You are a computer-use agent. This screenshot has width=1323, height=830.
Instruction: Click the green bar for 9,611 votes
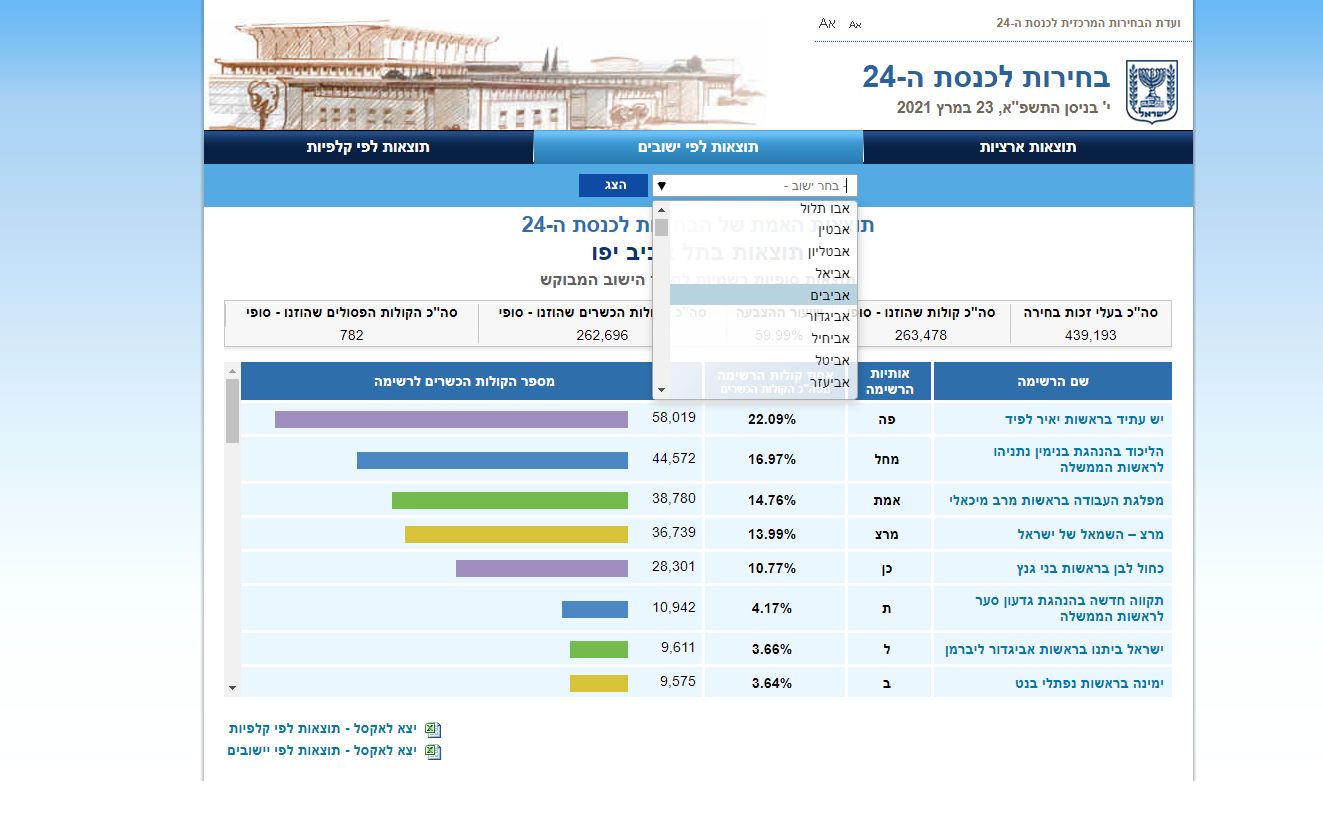pos(599,649)
